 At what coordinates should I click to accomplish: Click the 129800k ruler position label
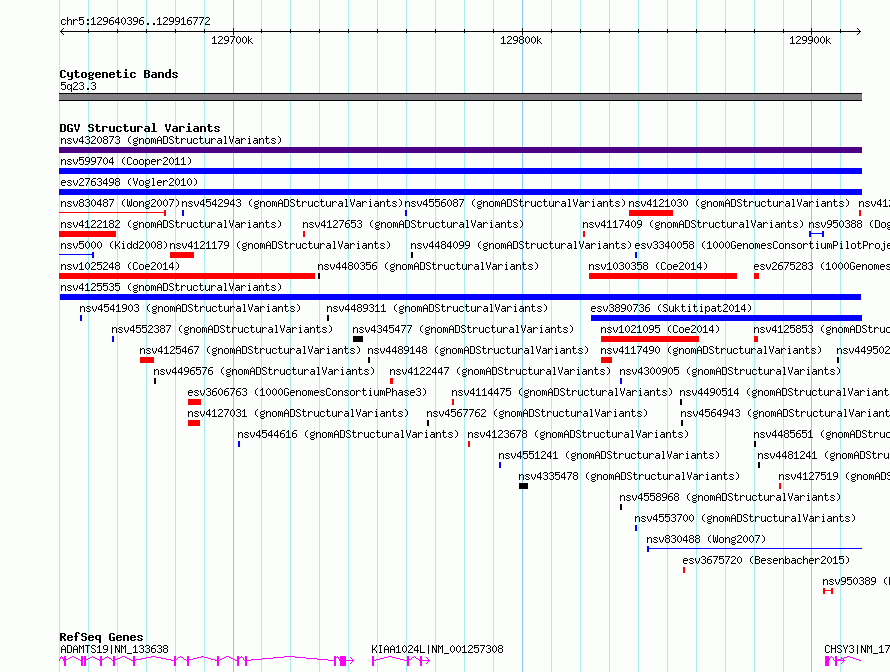(521, 40)
